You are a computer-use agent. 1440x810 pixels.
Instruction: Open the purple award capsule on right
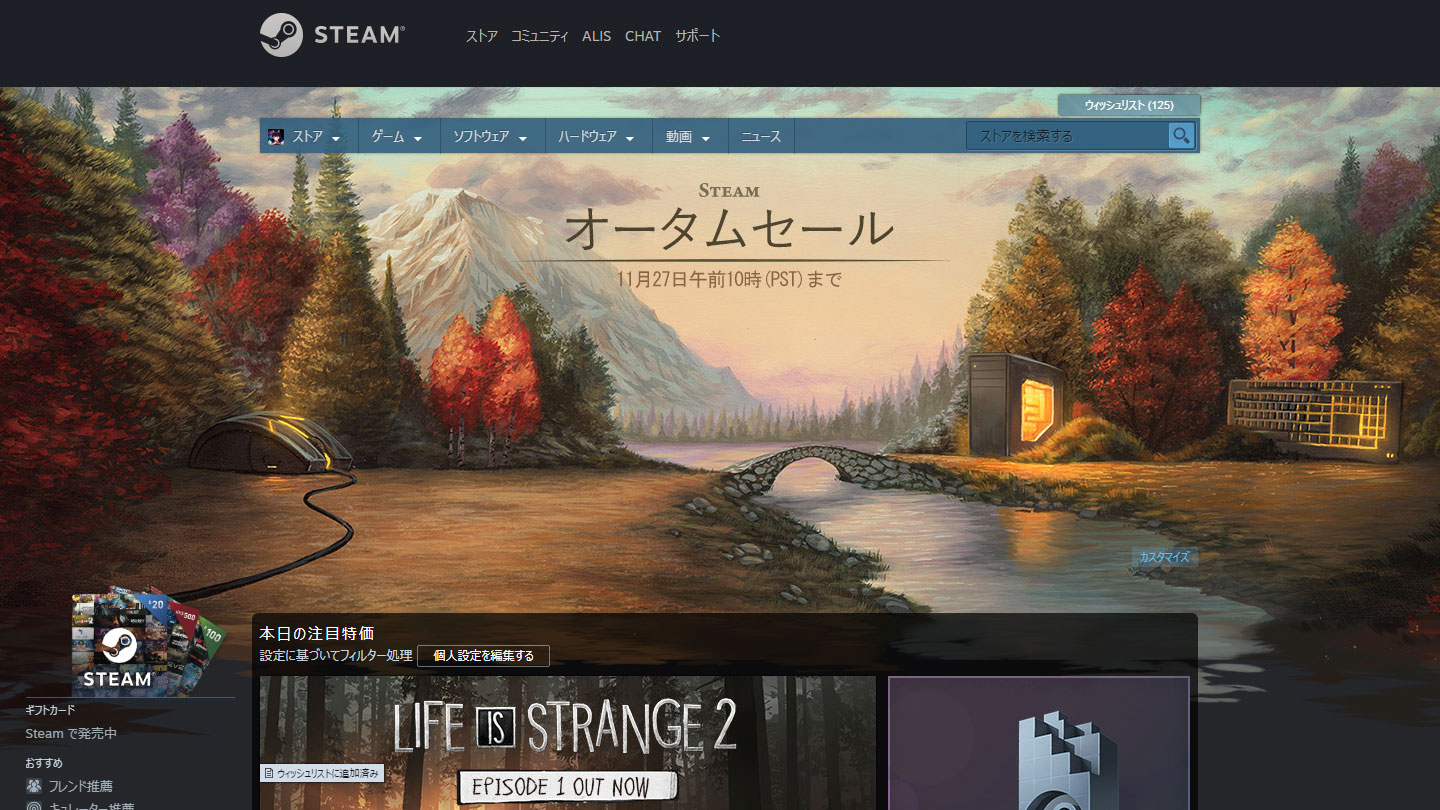coord(1038,743)
